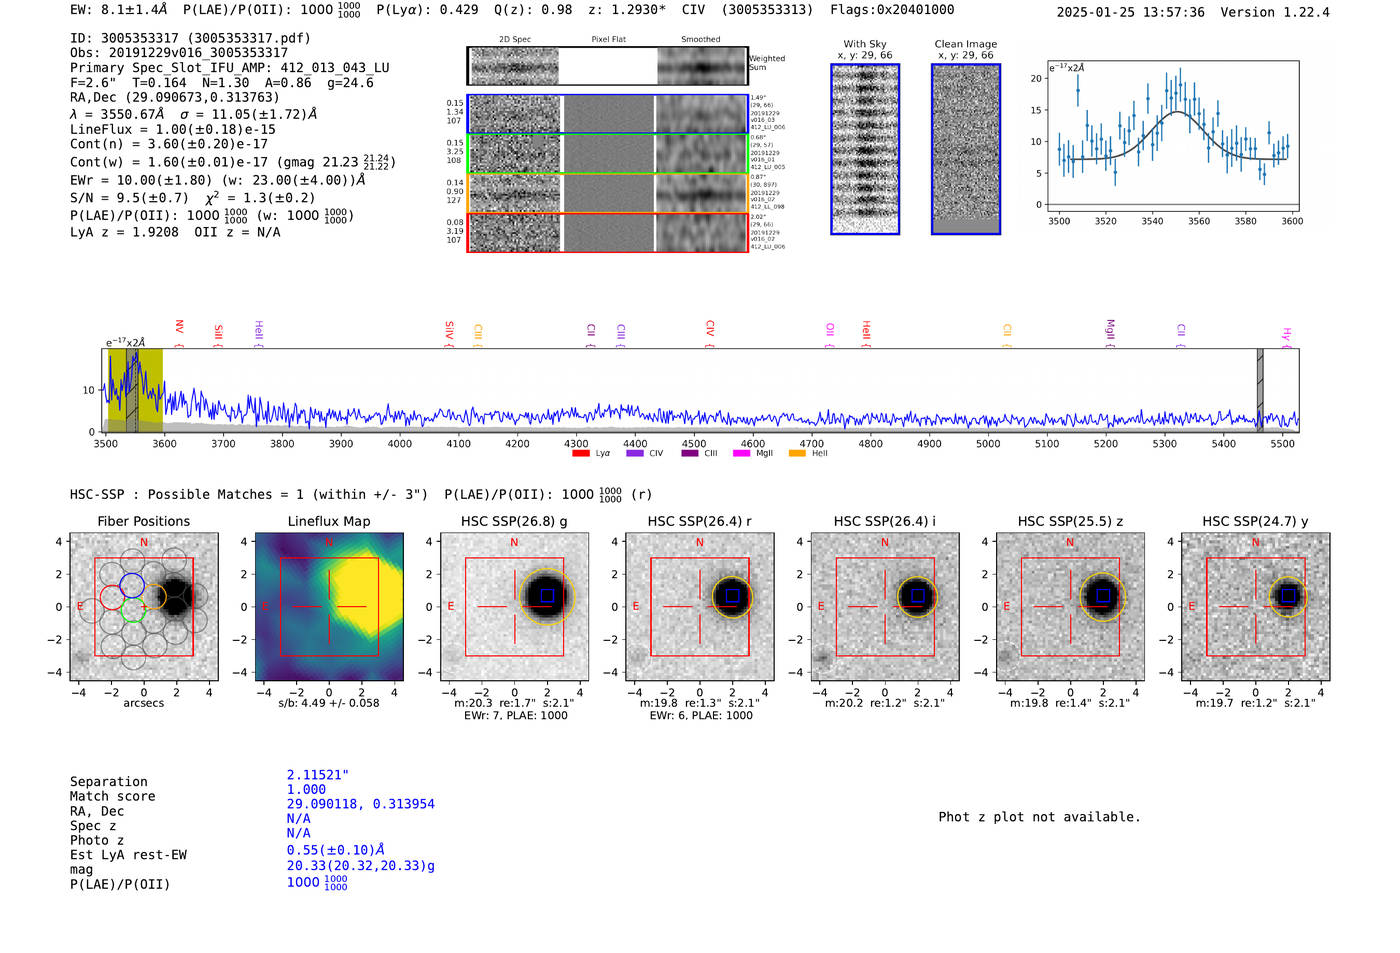Select the HSC SSP(25.5) z cutout
Viewport: 1400px width, 953px height.
1070,607
